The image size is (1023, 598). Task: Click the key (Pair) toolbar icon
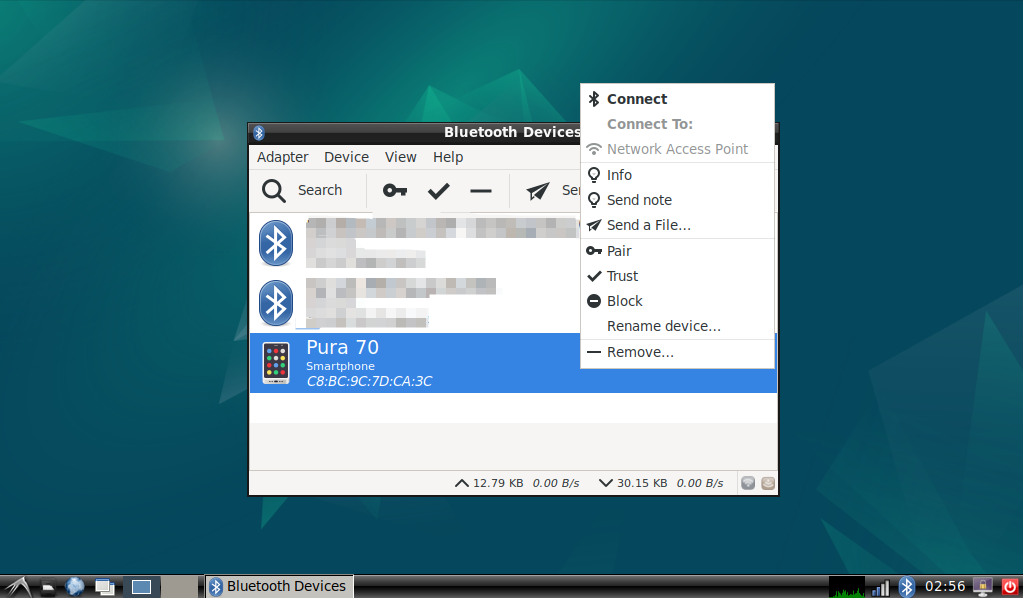click(x=395, y=190)
